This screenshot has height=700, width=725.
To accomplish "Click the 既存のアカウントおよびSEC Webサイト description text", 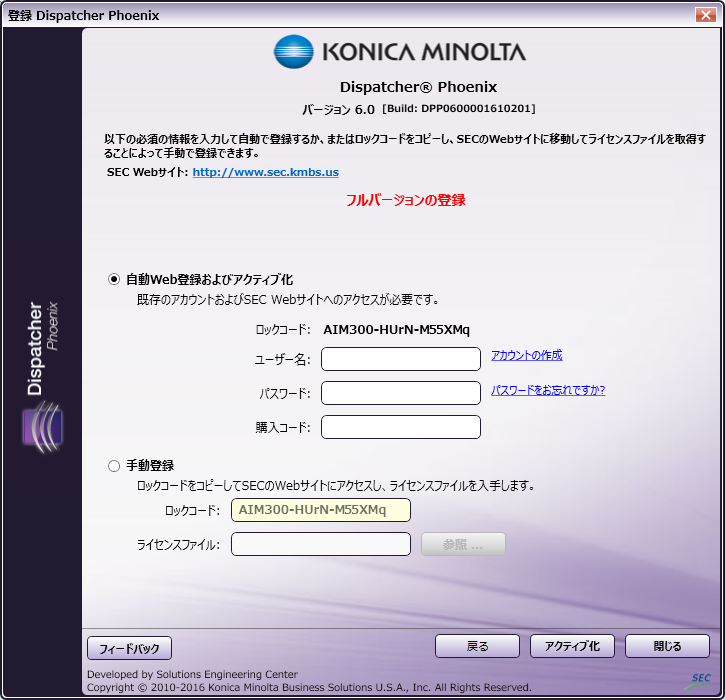I will click(x=288, y=300).
